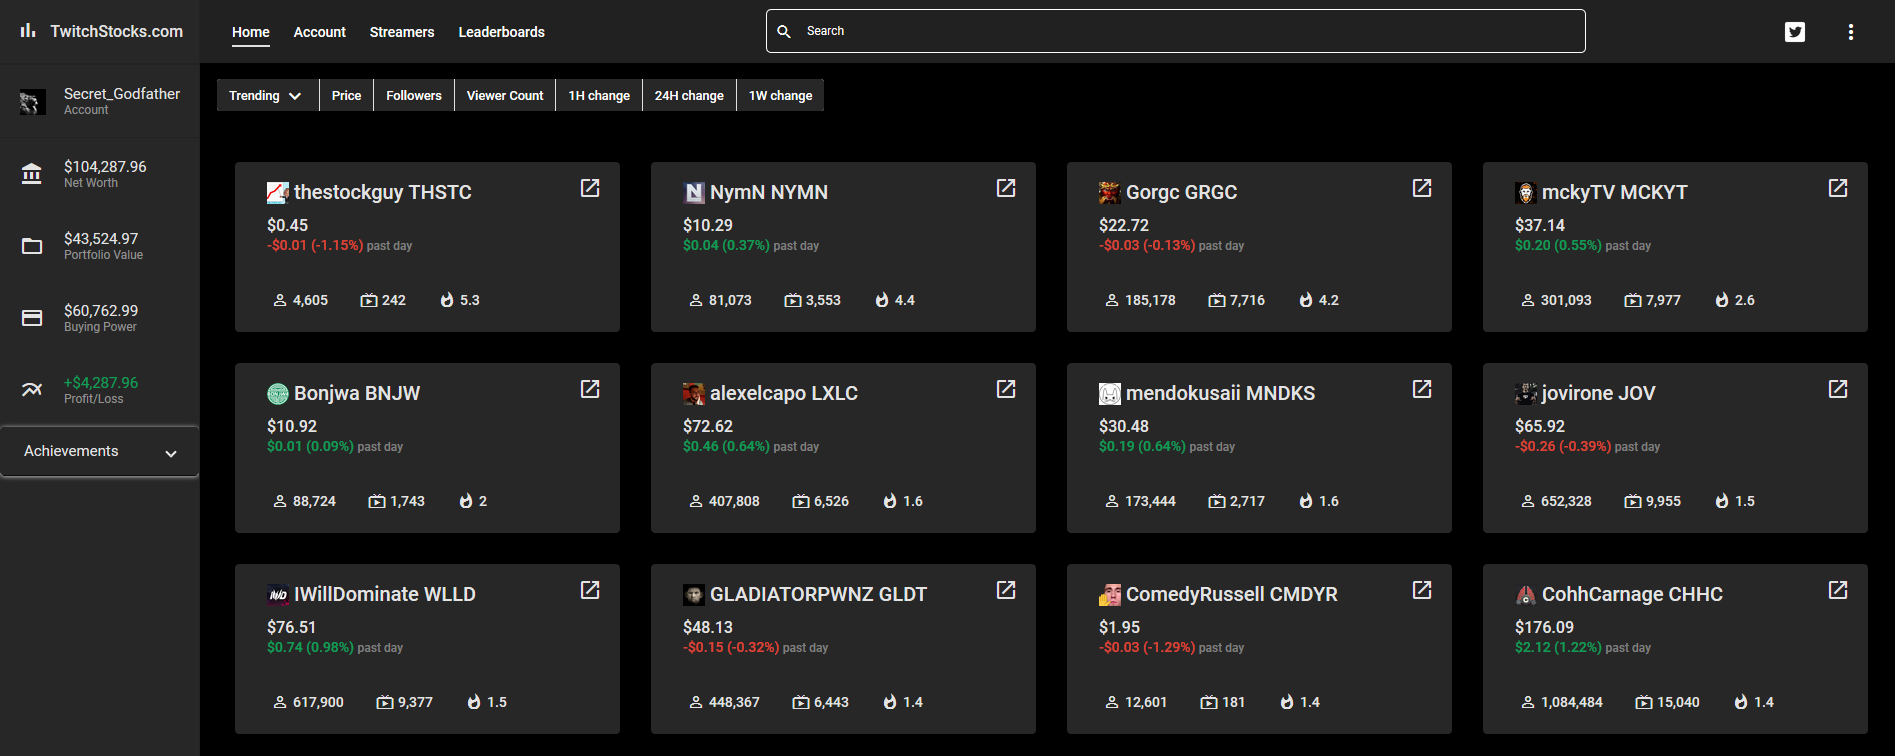Go to the Home tab

point(251,32)
